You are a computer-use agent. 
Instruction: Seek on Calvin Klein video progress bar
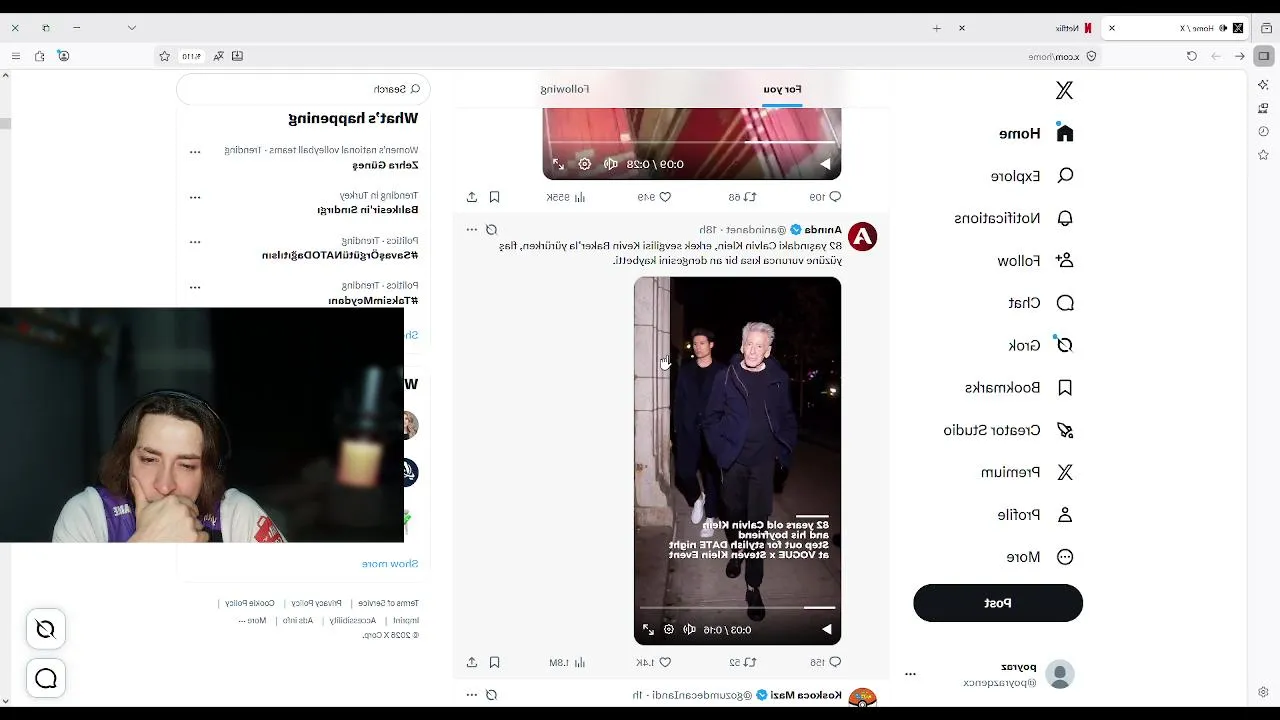coord(737,607)
